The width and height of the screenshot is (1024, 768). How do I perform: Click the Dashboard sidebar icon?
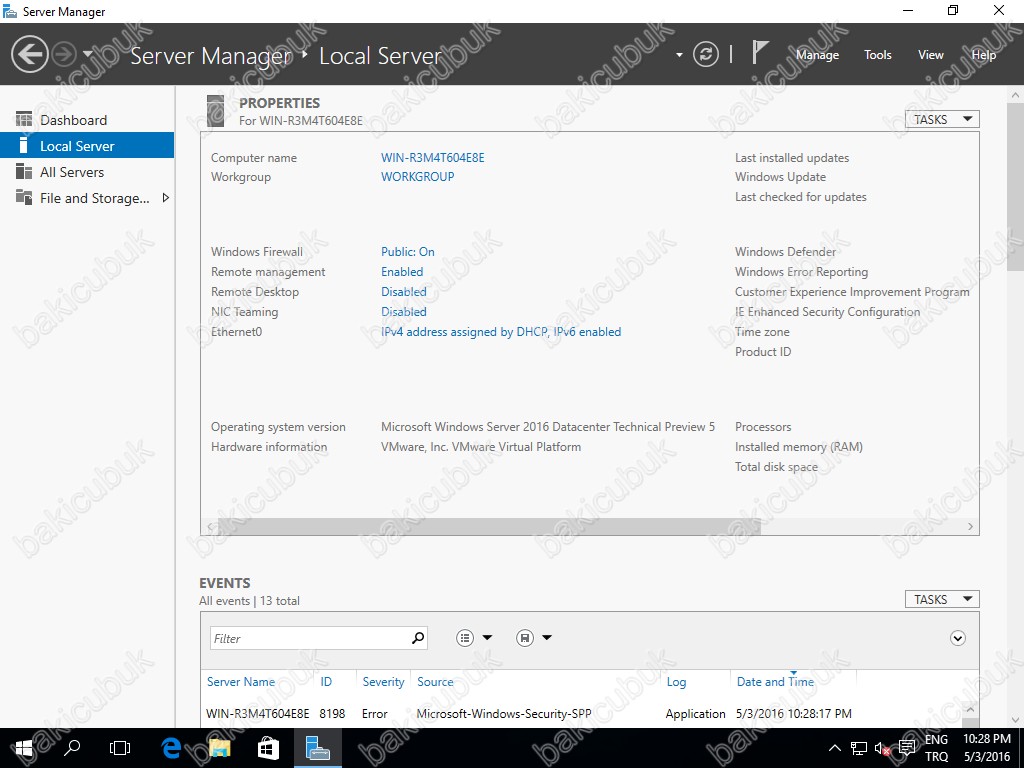click(24, 120)
